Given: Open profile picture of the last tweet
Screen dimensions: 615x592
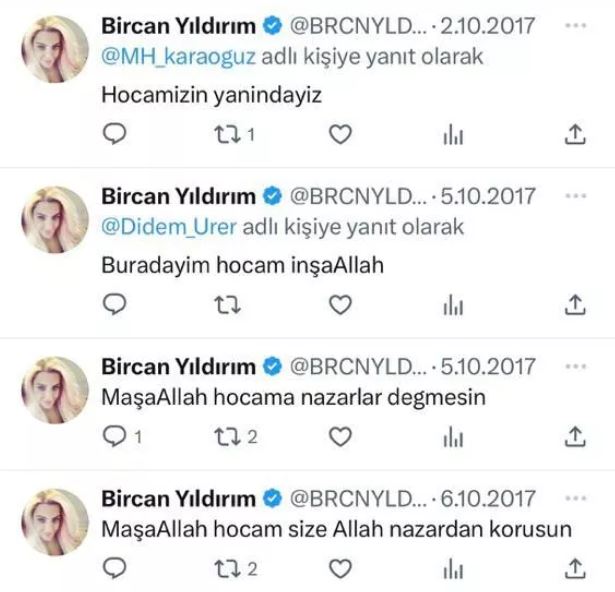Looking at the screenshot, I should coord(55,522).
